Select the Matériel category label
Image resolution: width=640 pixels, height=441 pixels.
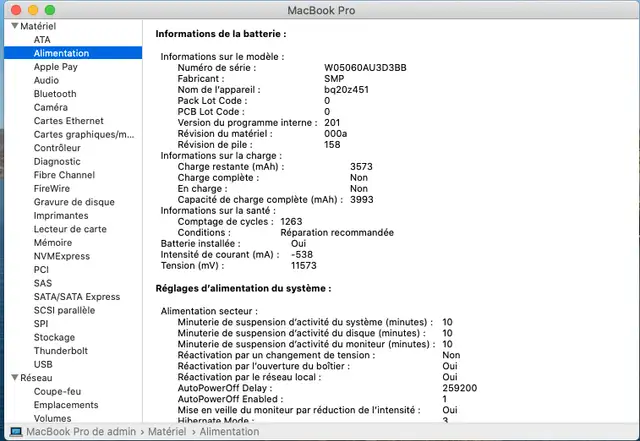click(38, 26)
